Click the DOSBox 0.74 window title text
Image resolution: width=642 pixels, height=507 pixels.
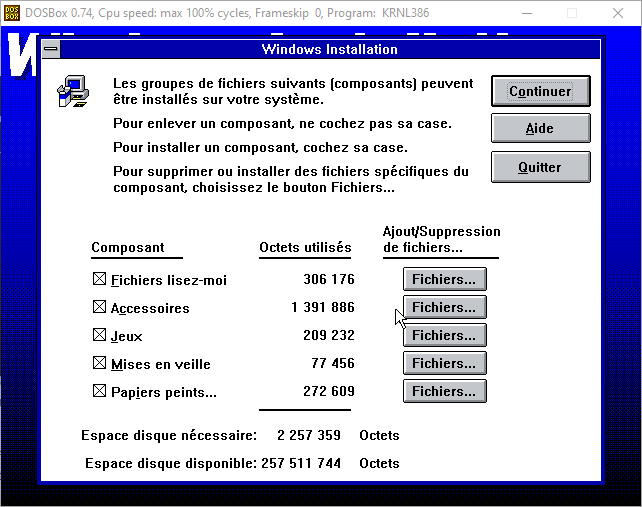coord(227,13)
